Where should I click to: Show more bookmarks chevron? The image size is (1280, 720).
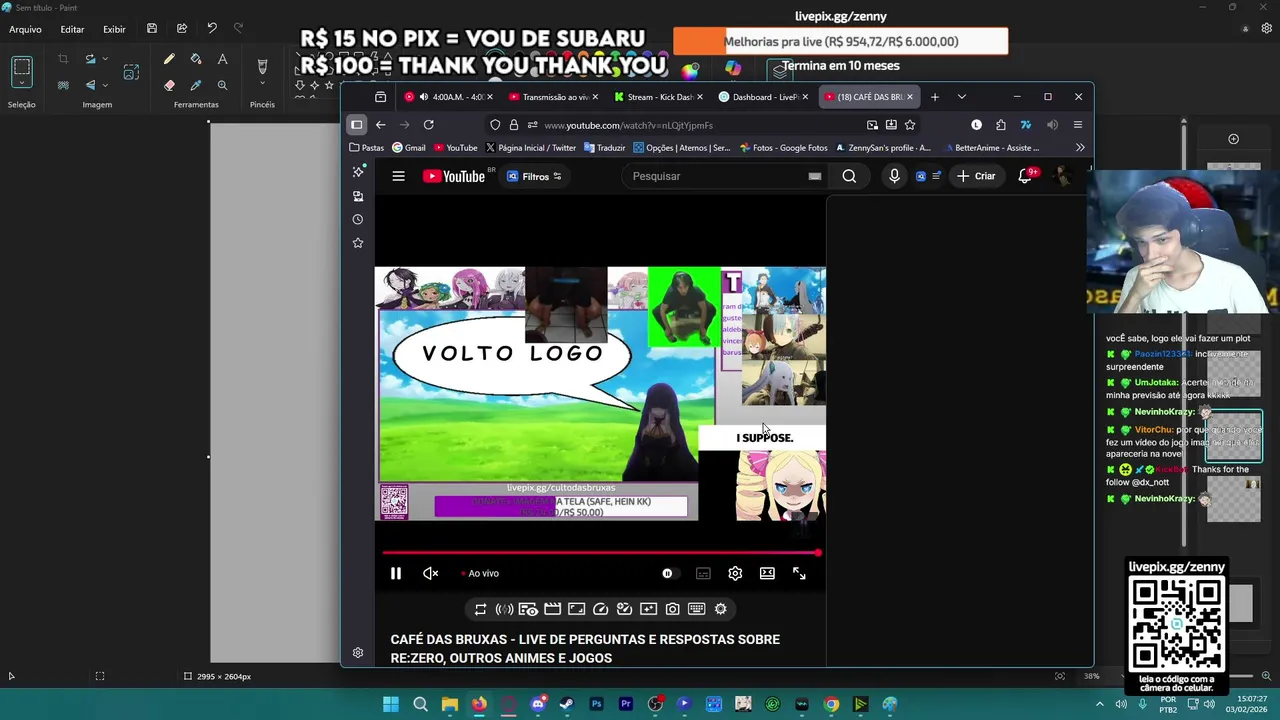click(1080, 148)
